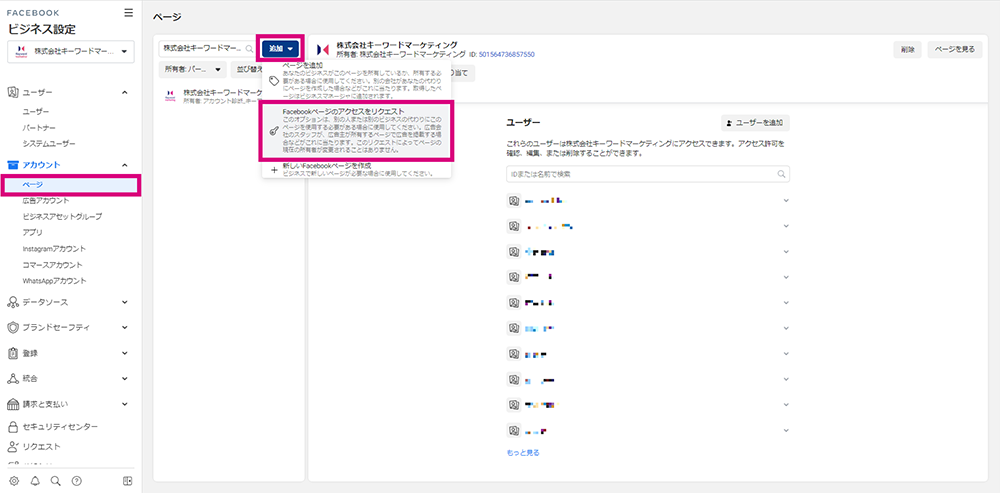Click the ユーザーを追加 button
Screen dimensions: 1000x493
(x=755, y=123)
